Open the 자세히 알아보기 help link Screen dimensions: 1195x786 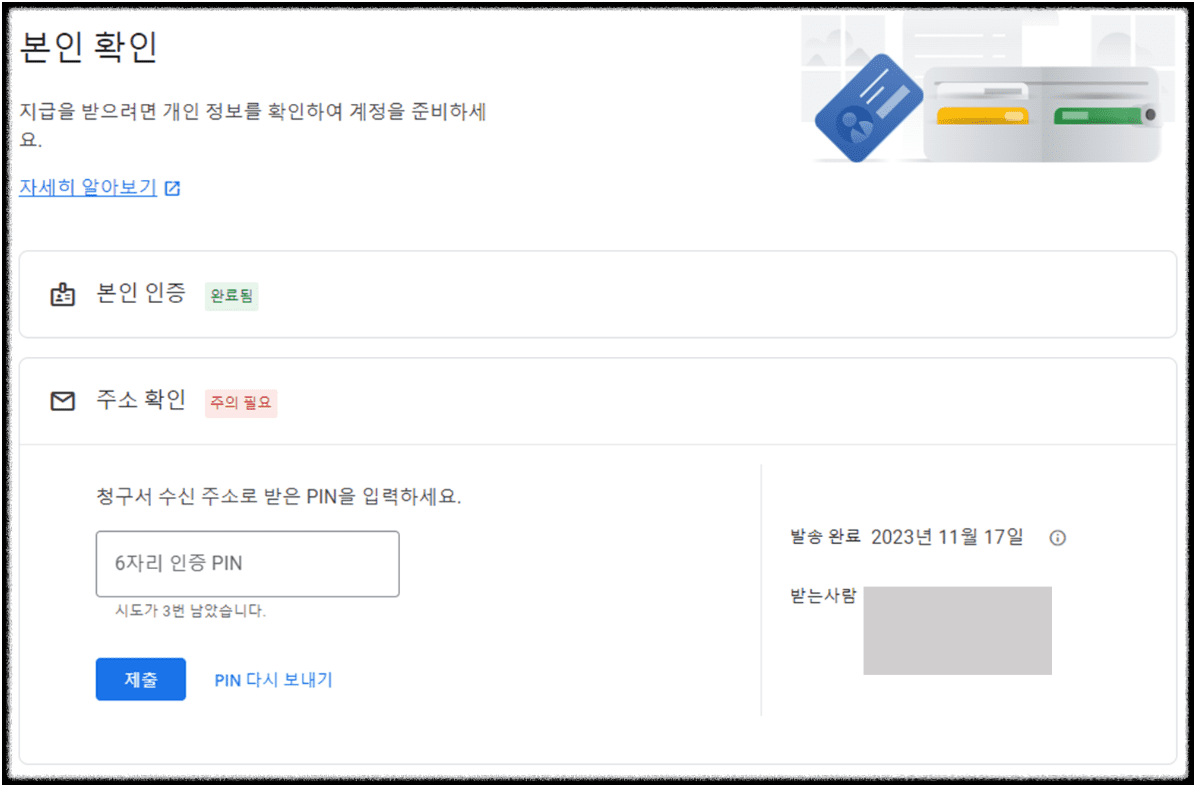point(88,188)
